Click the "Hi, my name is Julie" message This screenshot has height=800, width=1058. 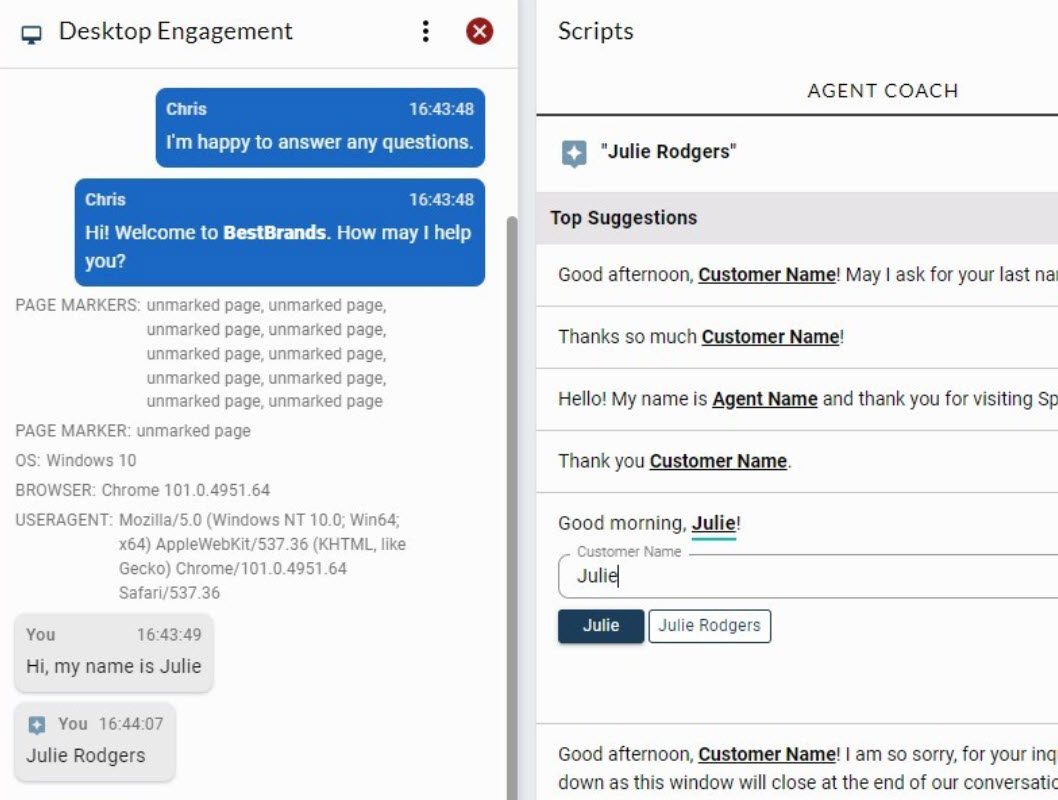[114, 653]
